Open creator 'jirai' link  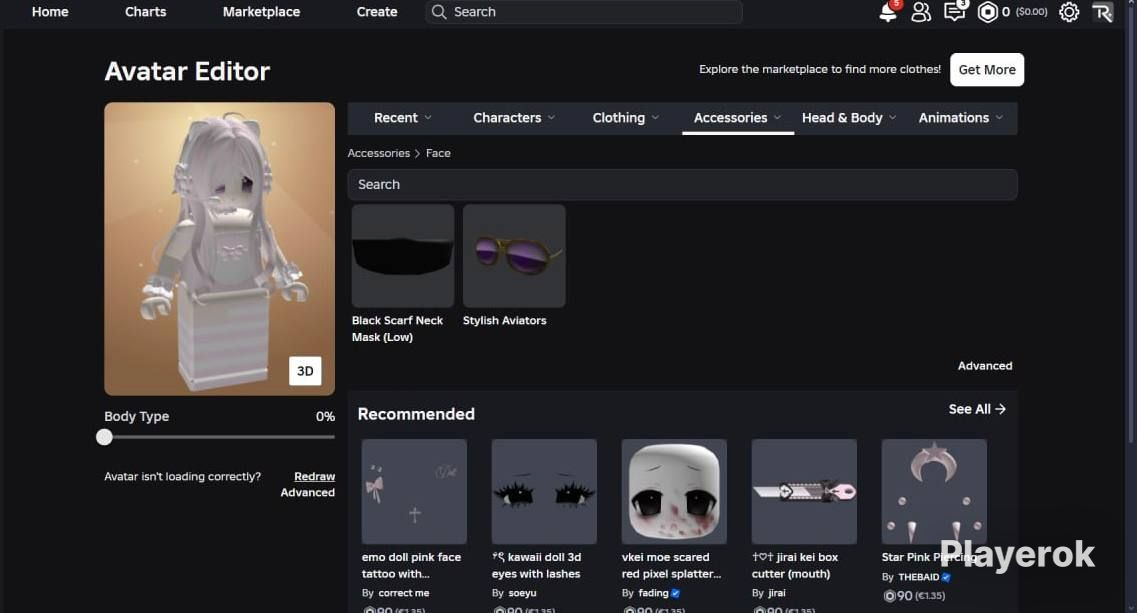pyautogui.click(x=777, y=593)
